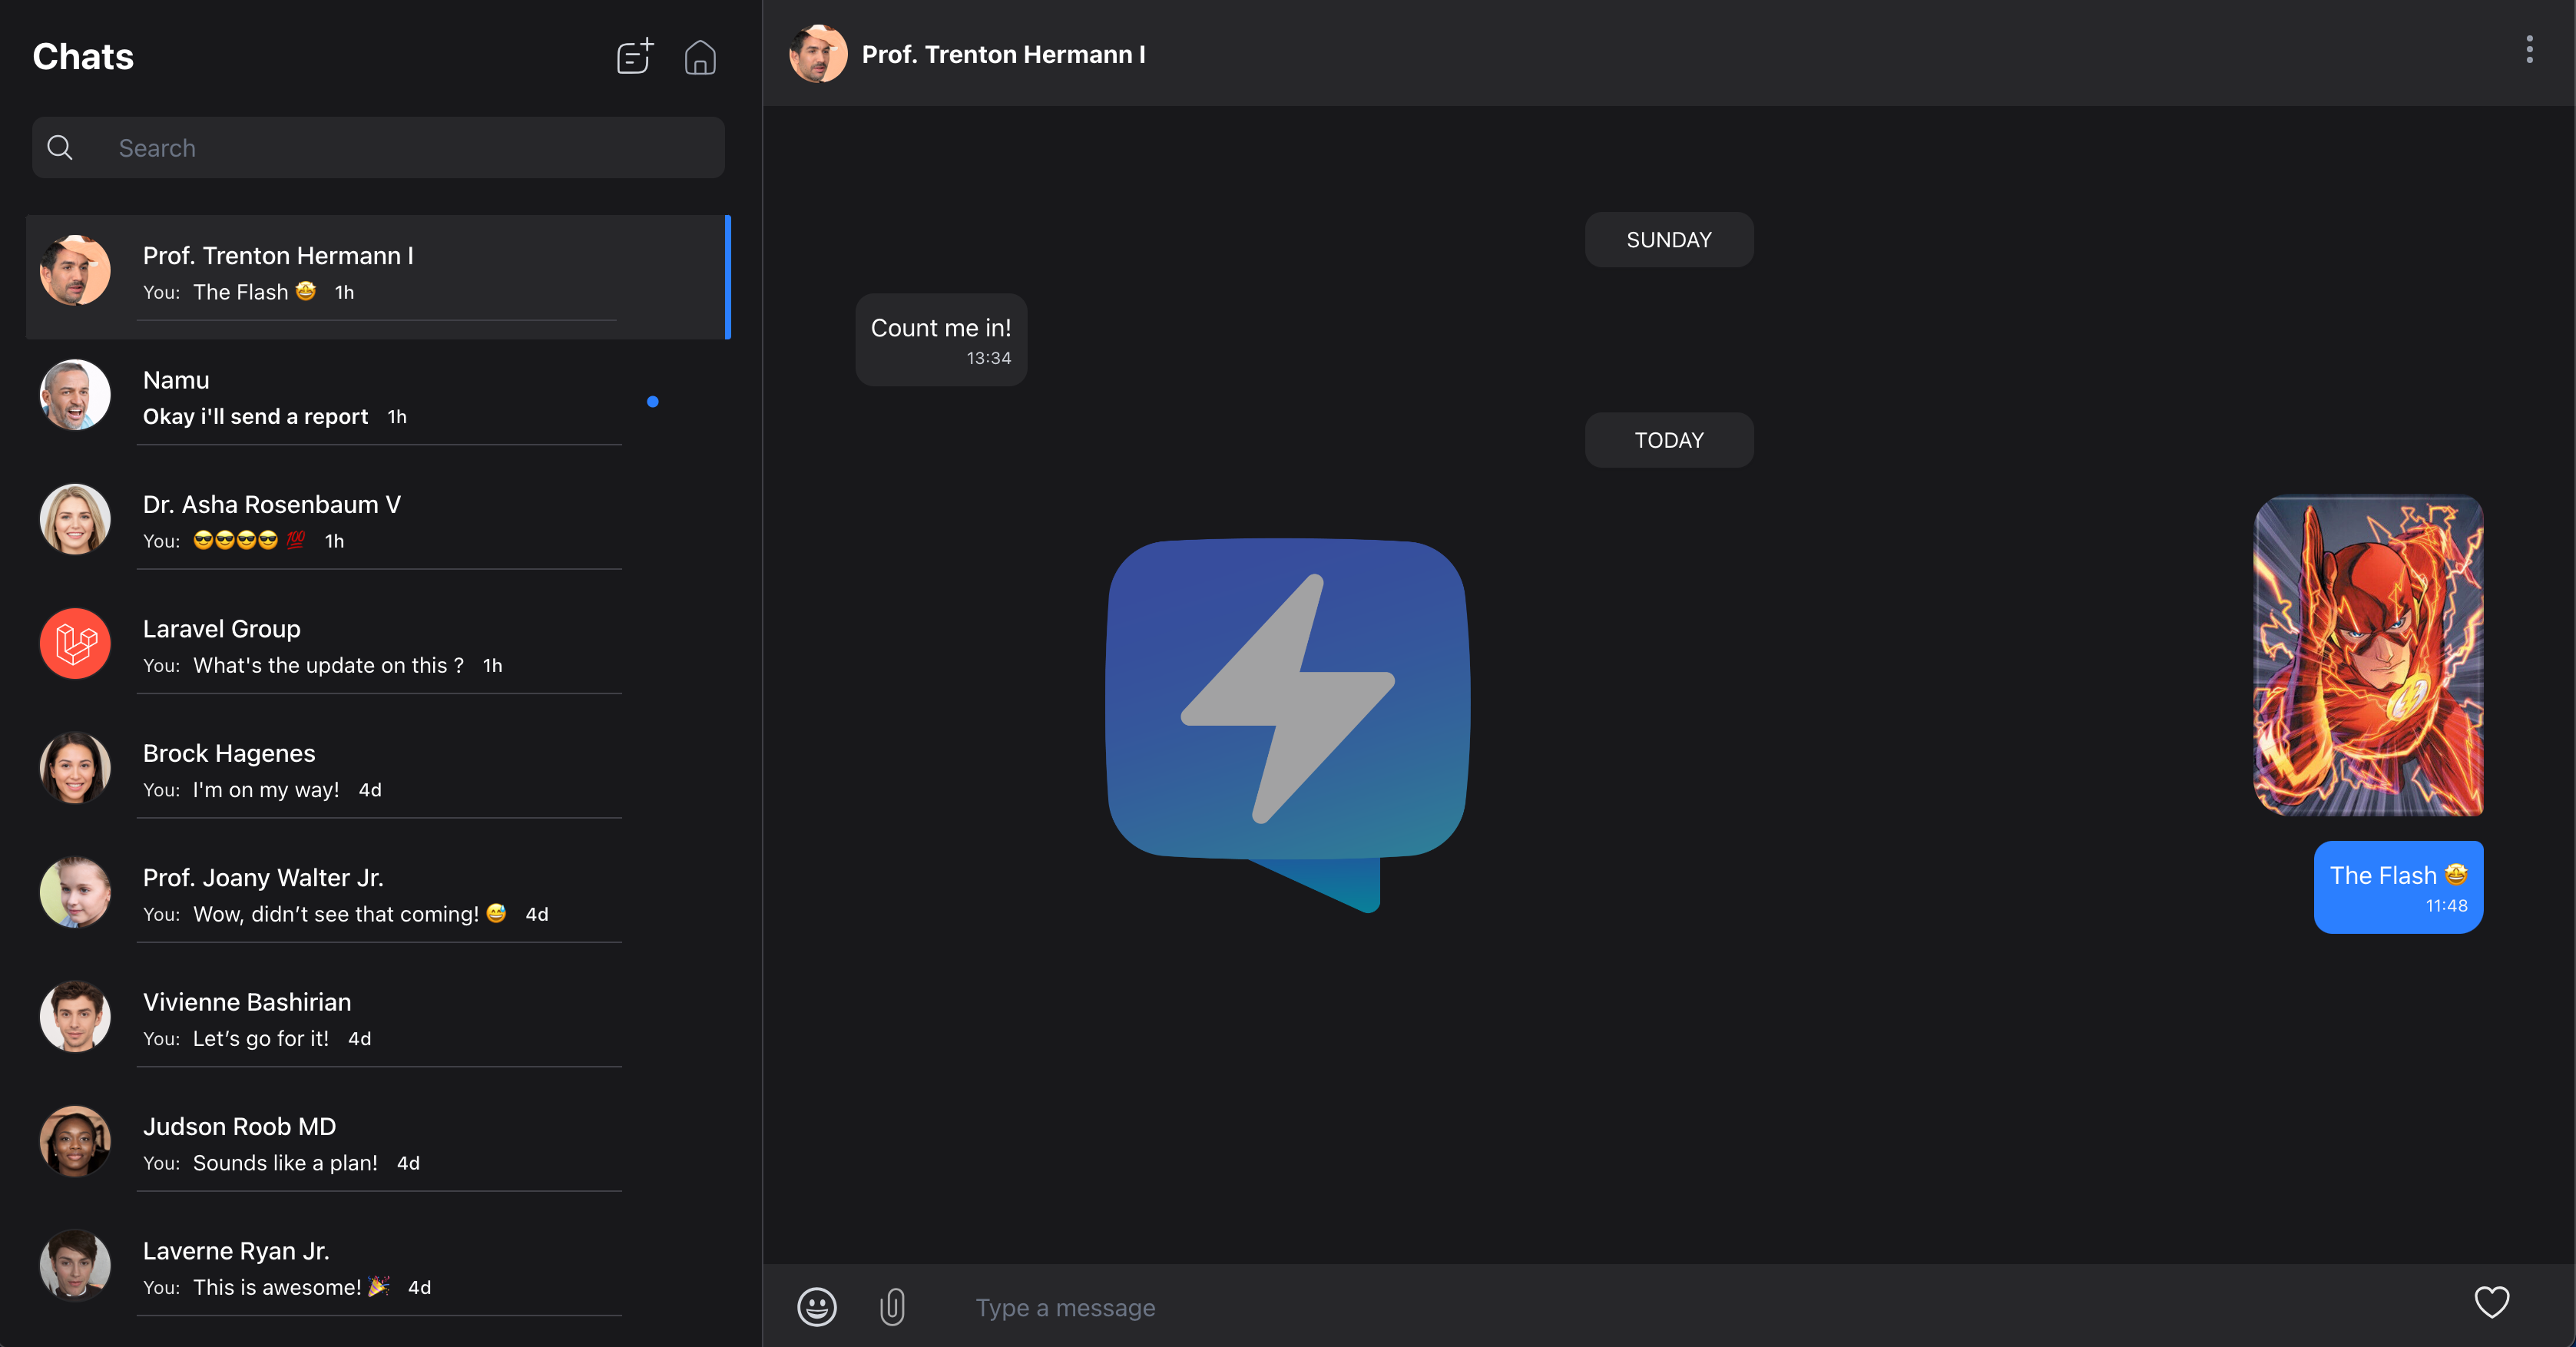2576x1347 pixels.
Task: Click The Flash message bubble
Action: tap(2398, 887)
